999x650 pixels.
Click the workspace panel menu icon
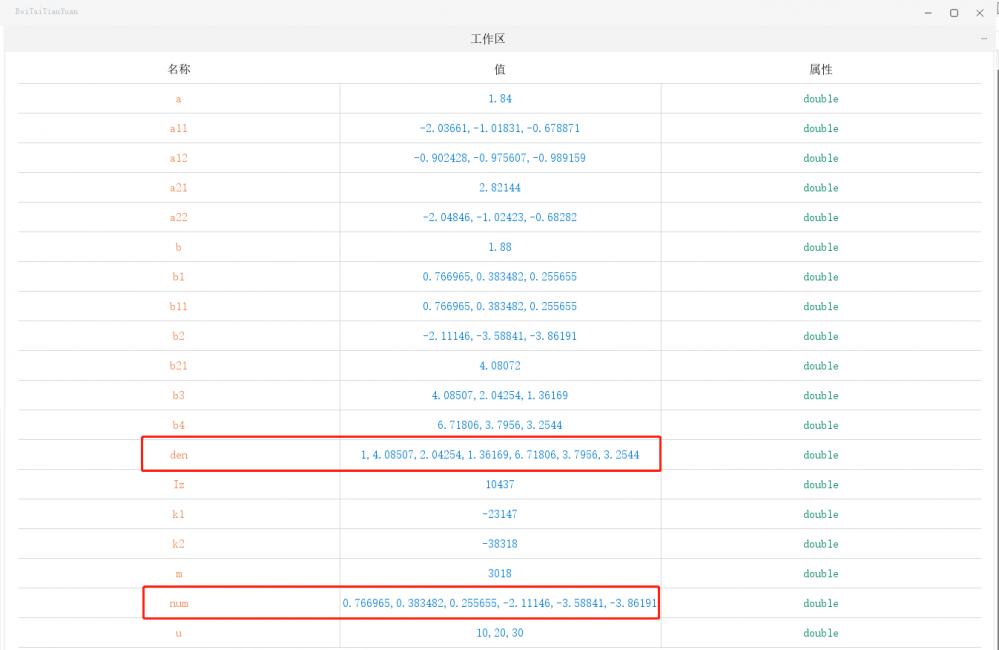pos(983,39)
